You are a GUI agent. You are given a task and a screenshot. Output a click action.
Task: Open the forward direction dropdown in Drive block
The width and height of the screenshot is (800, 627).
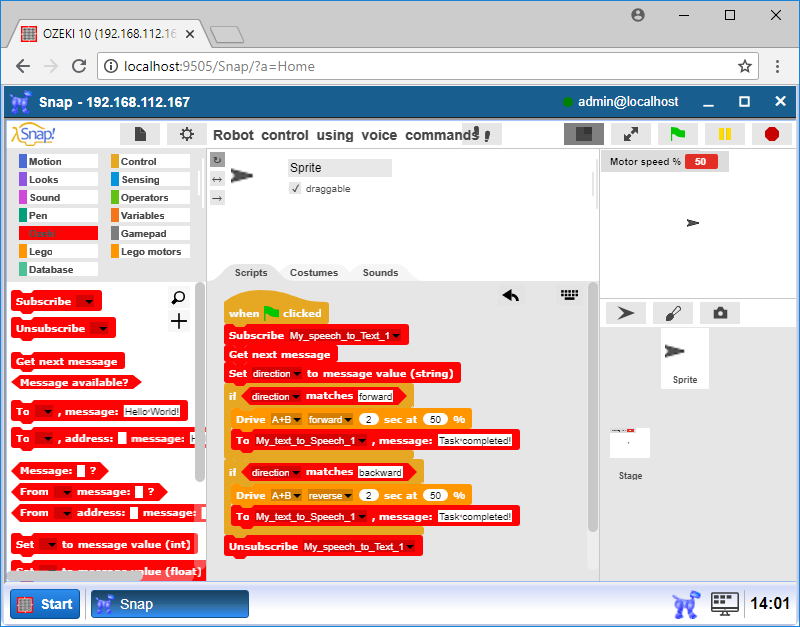pyautogui.click(x=330, y=420)
